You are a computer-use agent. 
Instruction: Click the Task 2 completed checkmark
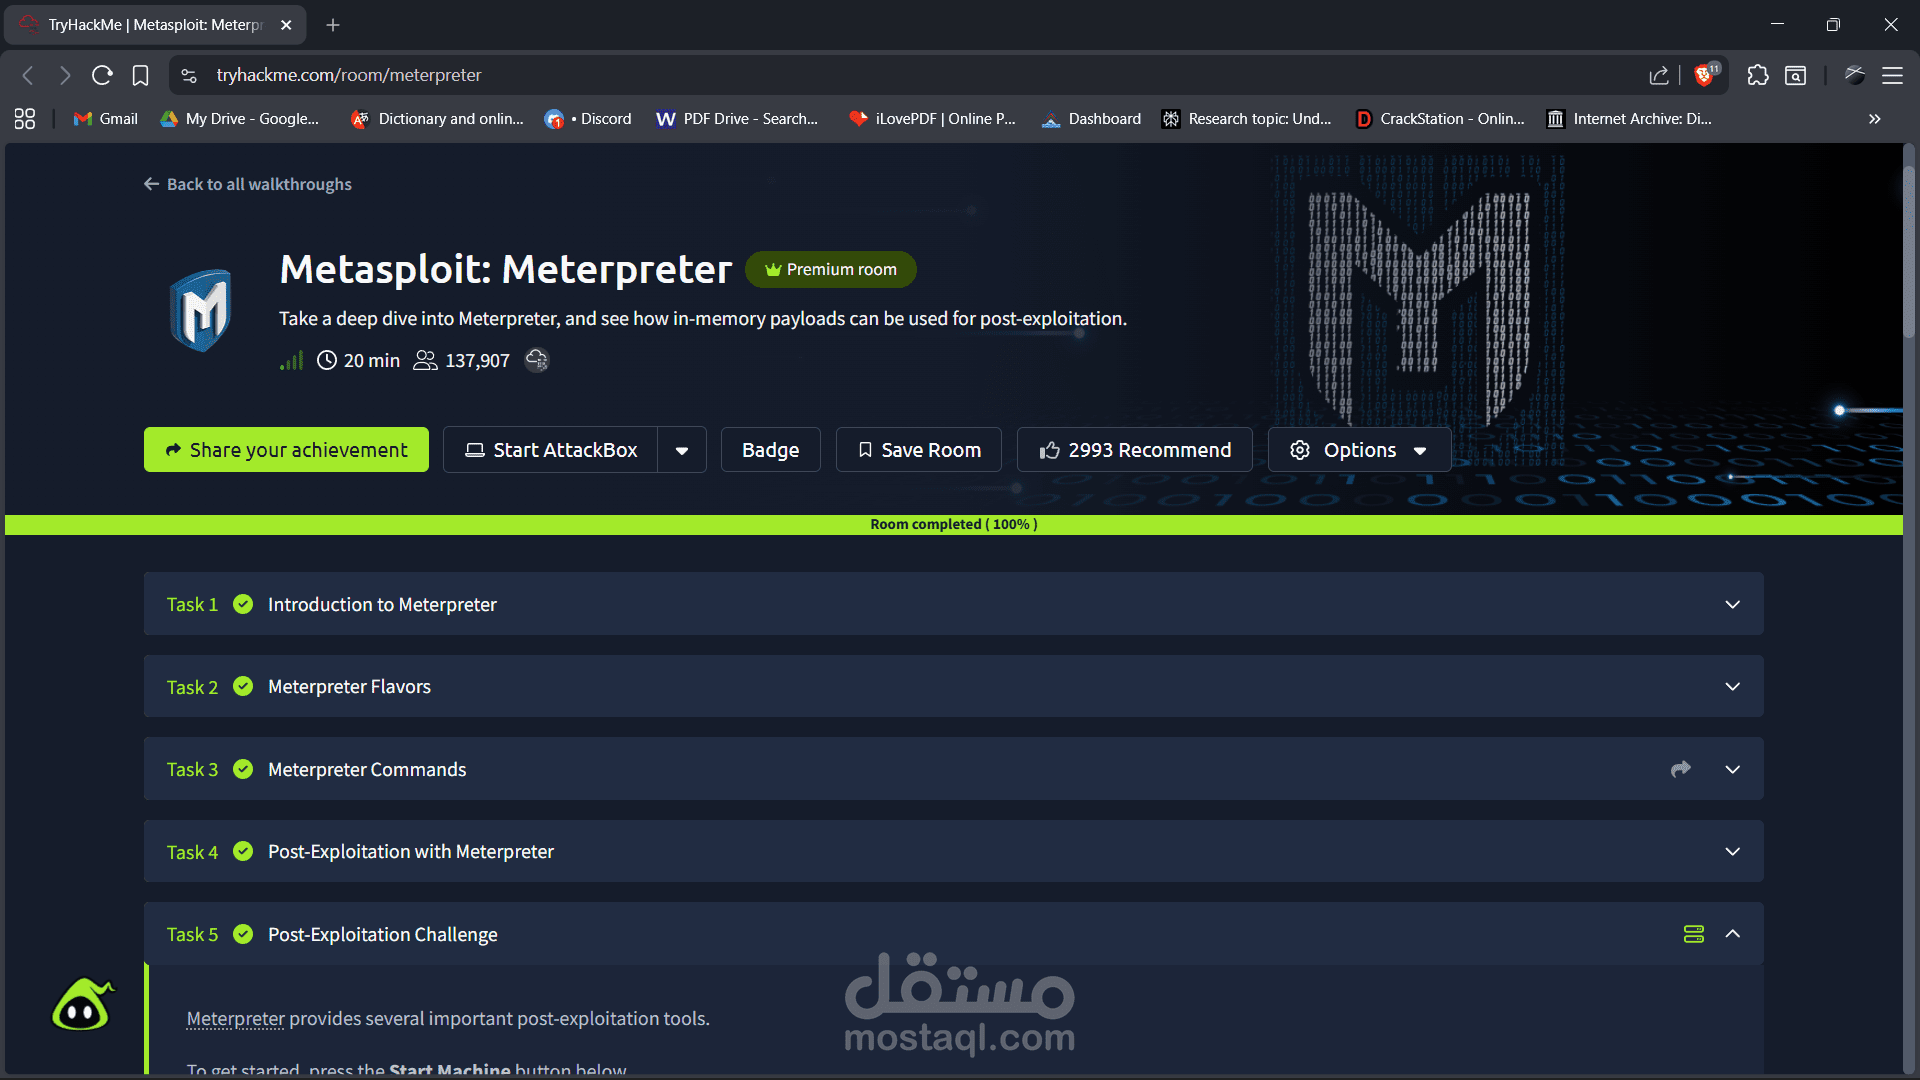[243, 687]
